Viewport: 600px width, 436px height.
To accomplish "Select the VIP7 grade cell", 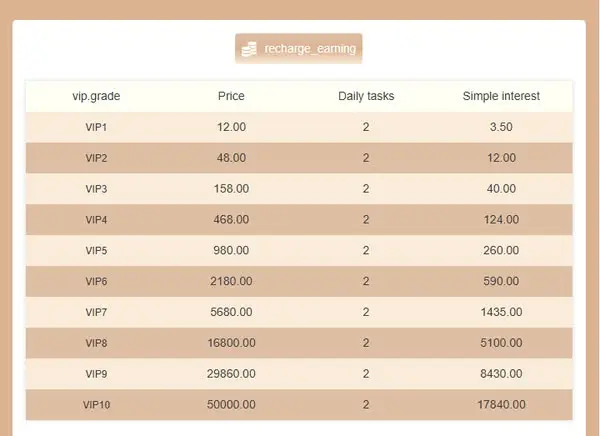I will (96, 312).
